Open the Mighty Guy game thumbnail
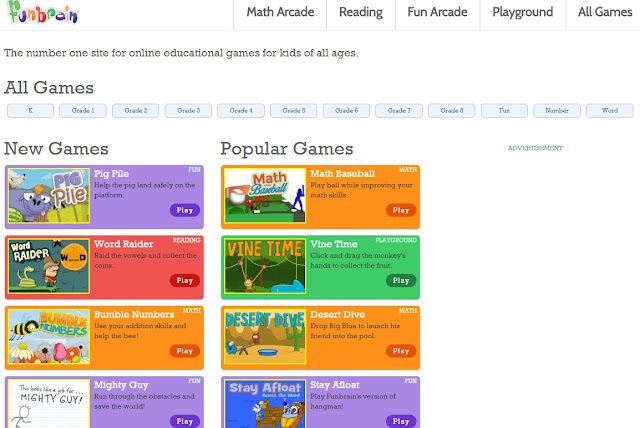The image size is (640, 428). [x=49, y=404]
